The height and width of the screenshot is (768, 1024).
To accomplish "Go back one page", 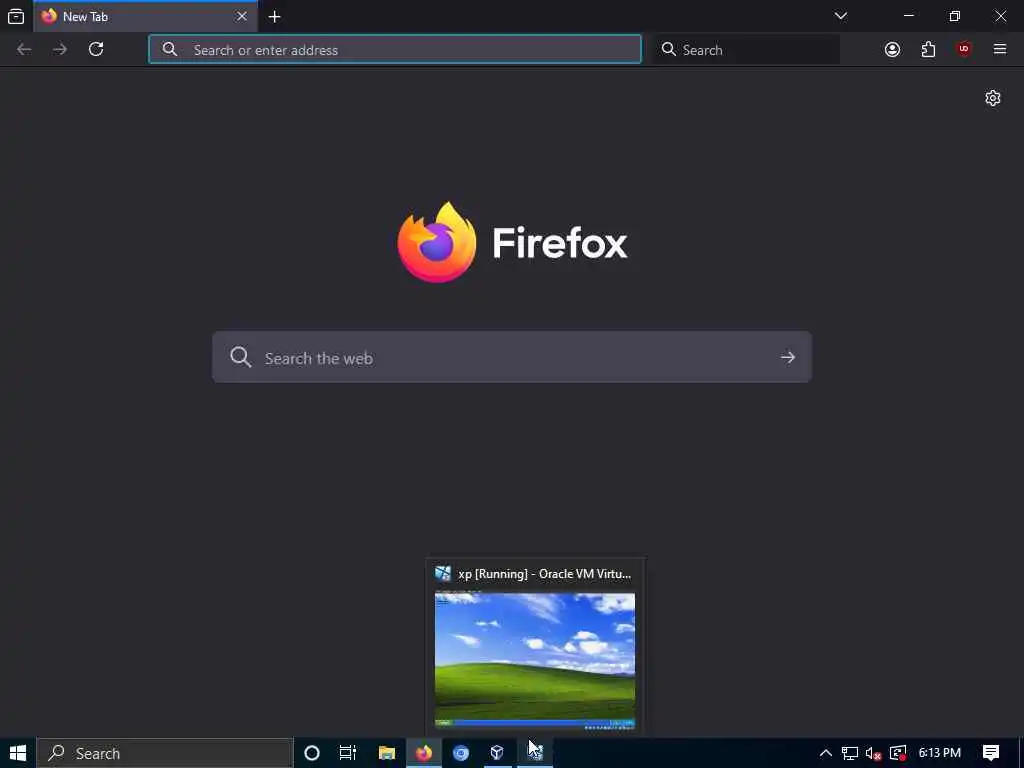I will (24, 49).
